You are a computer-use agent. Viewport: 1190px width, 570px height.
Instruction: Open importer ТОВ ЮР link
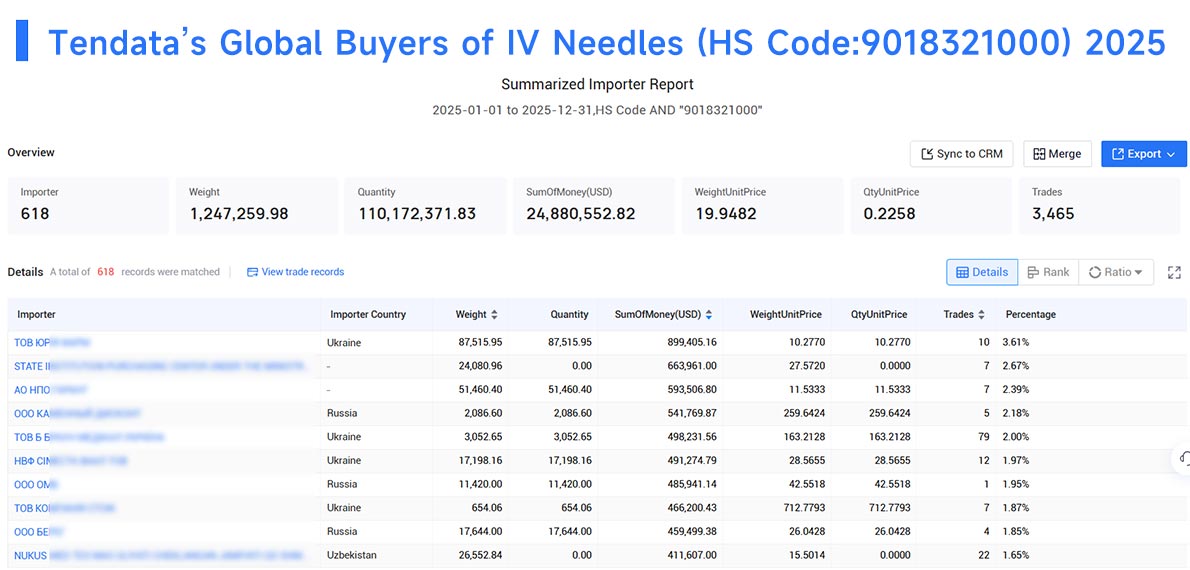click(52, 343)
